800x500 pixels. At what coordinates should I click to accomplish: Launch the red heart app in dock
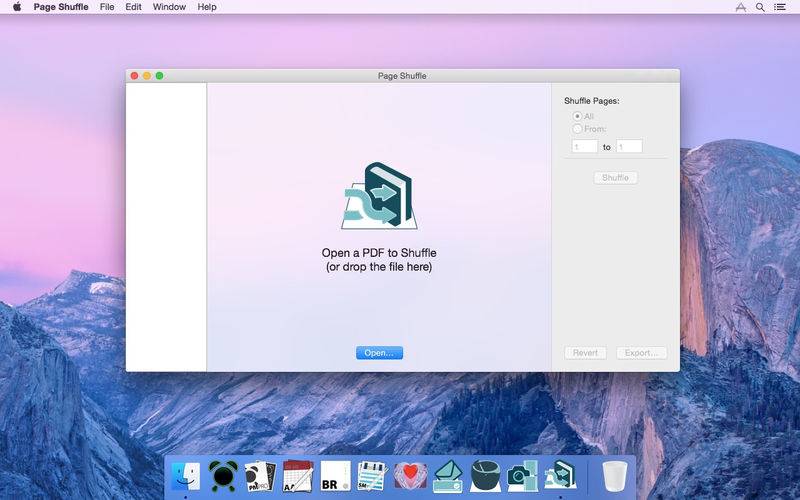(410, 476)
